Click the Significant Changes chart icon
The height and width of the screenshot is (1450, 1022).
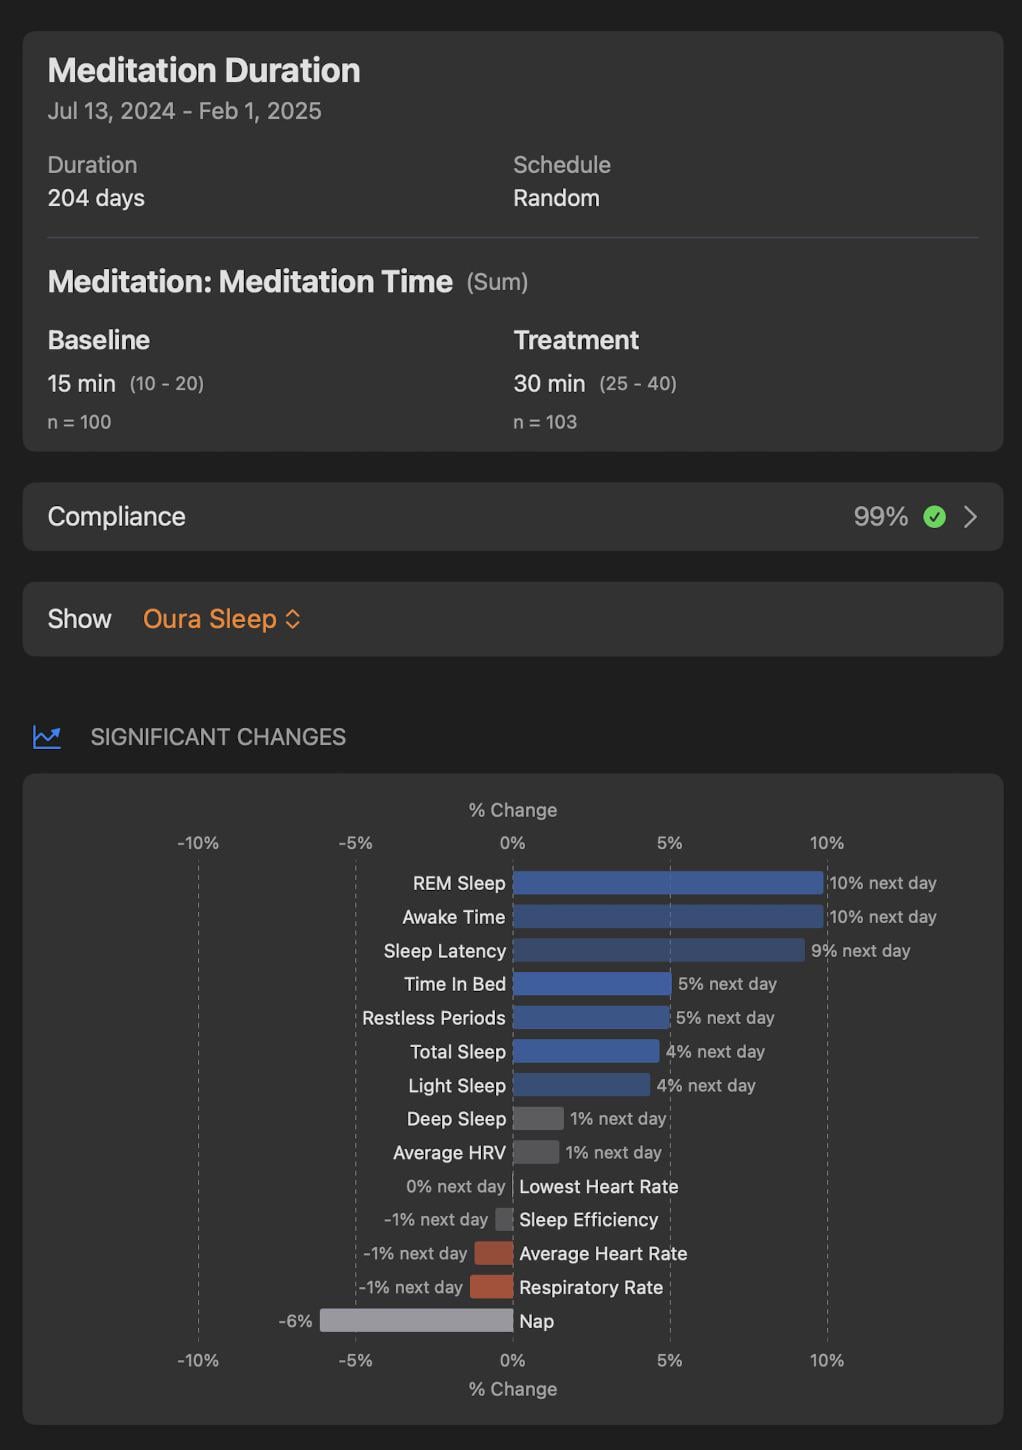point(47,737)
